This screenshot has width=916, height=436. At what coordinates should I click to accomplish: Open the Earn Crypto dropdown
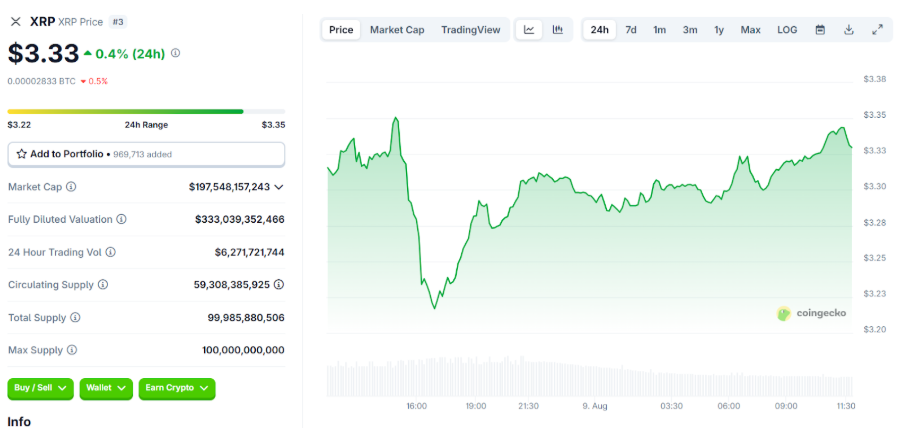[x=177, y=388]
